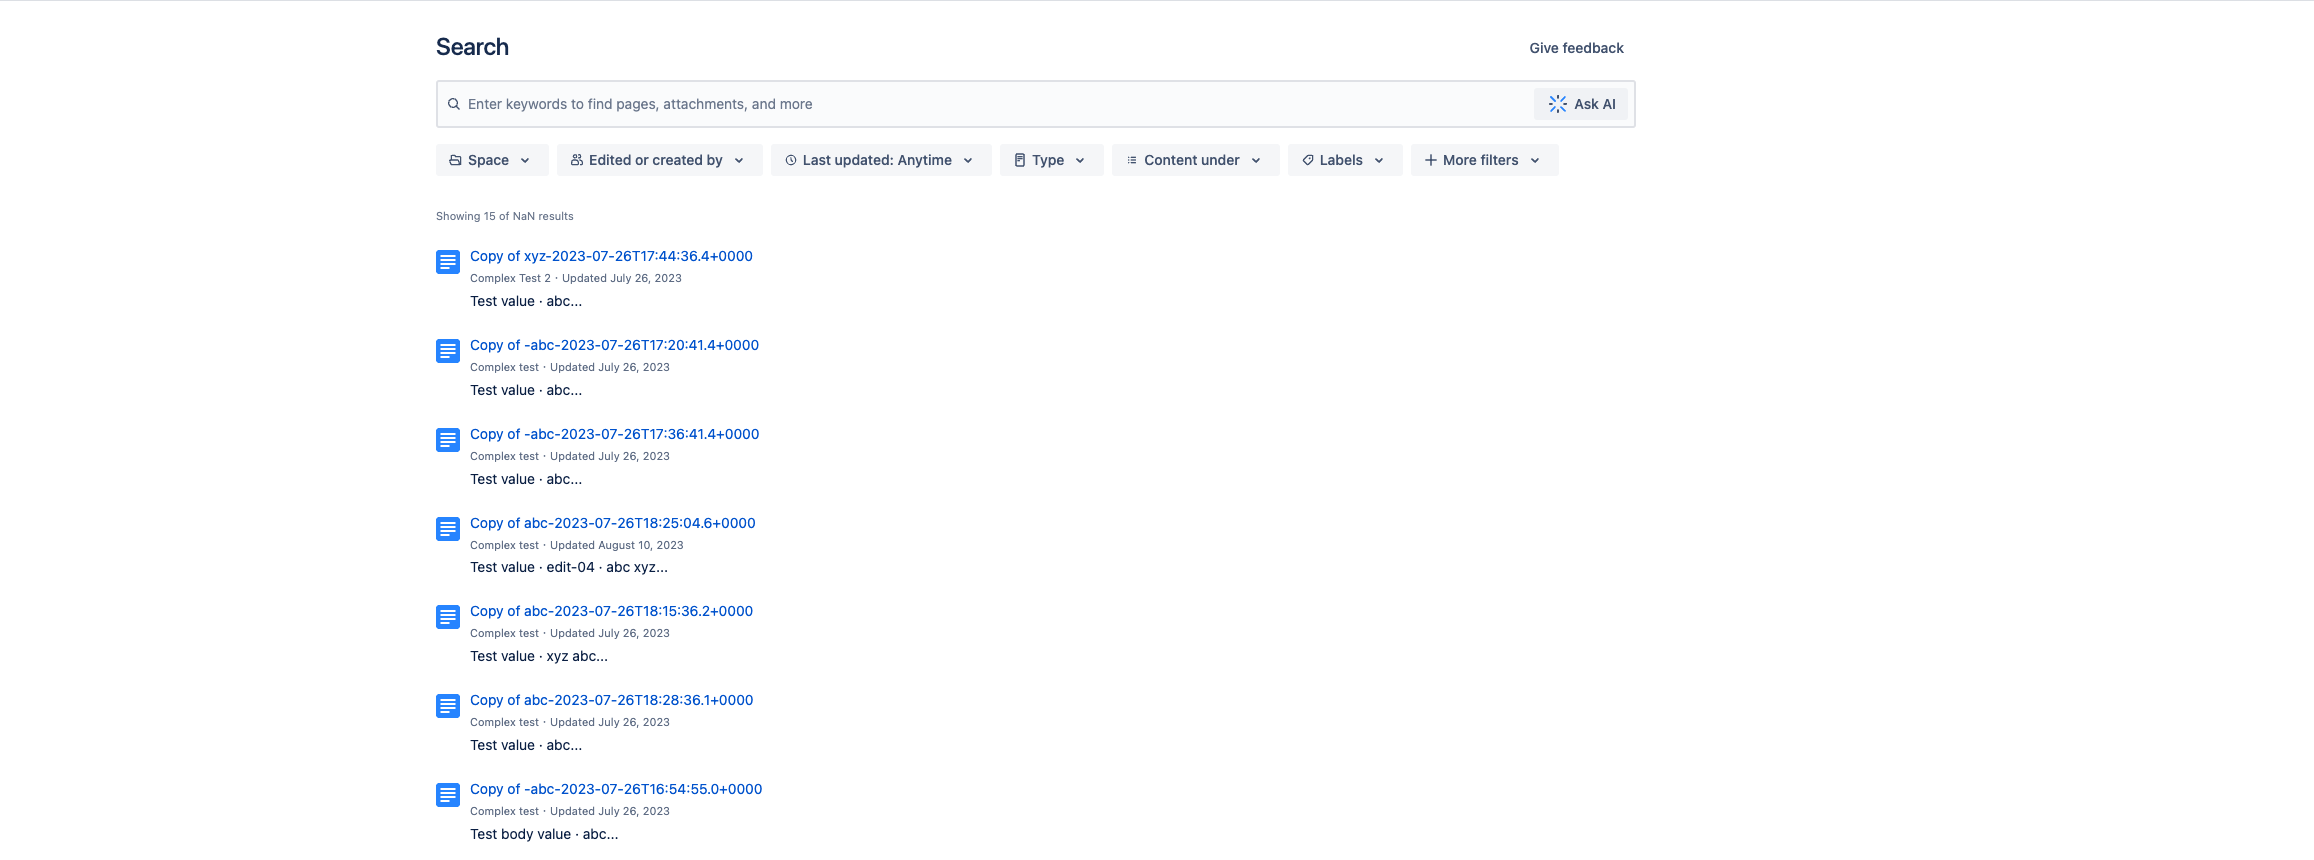Click 'Complex Test 2 · Updated July 26, 2023'
This screenshot has height=860, width=2314.
(576, 278)
